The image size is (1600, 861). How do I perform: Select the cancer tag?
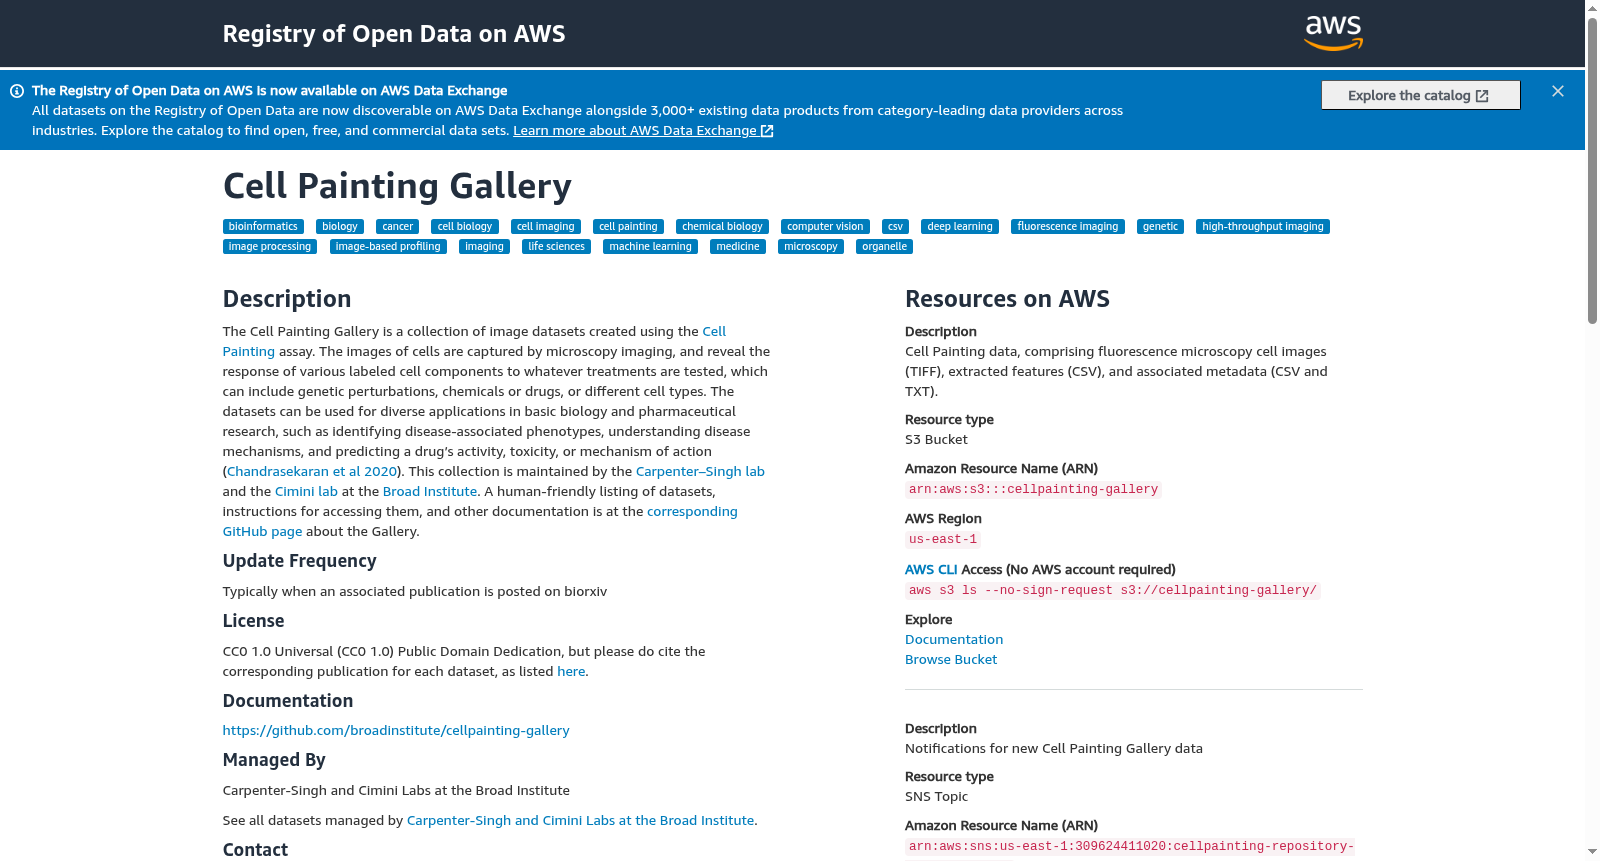(398, 227)
